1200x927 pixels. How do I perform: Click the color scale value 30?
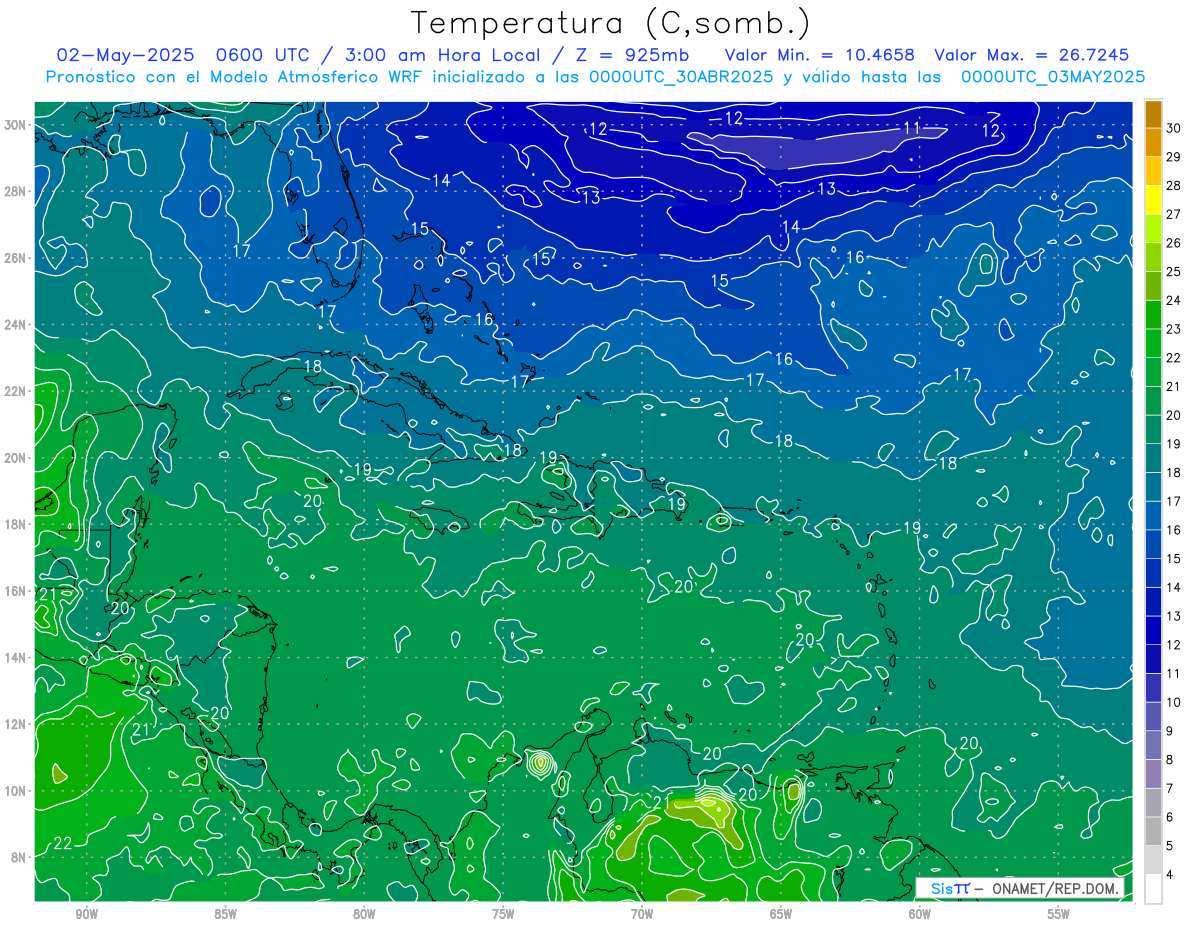(x=1174, y=128)
